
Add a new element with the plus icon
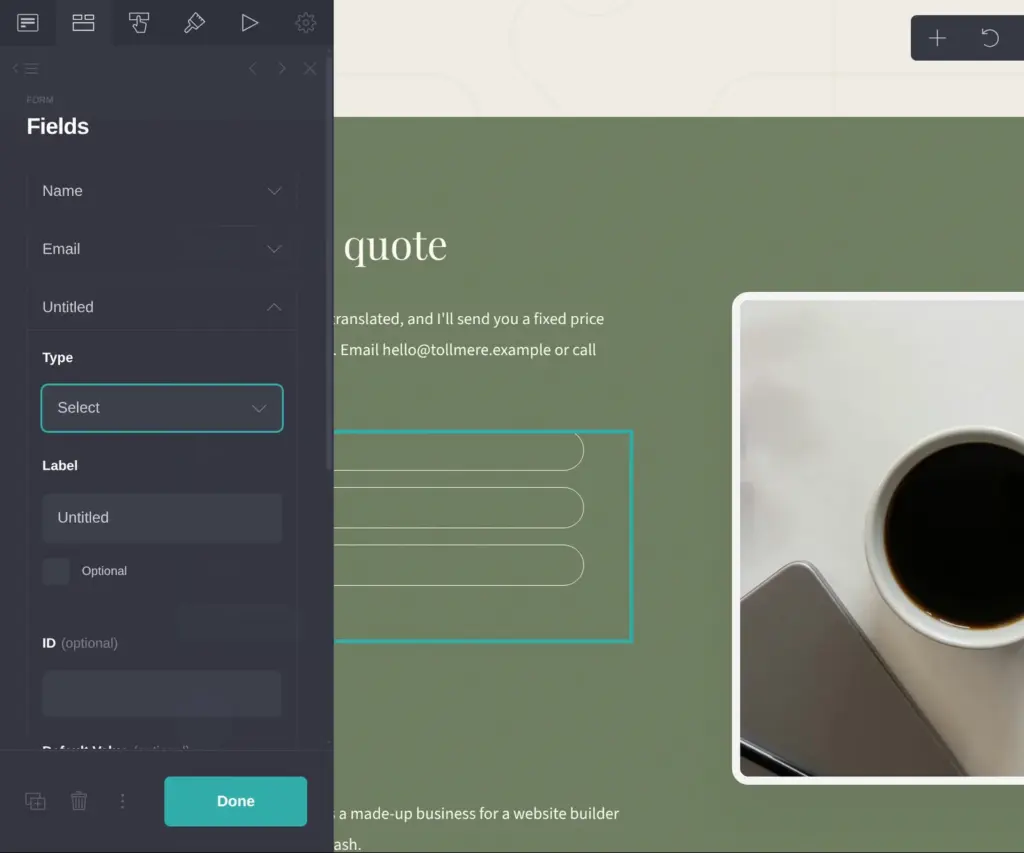tap(937, 38)
